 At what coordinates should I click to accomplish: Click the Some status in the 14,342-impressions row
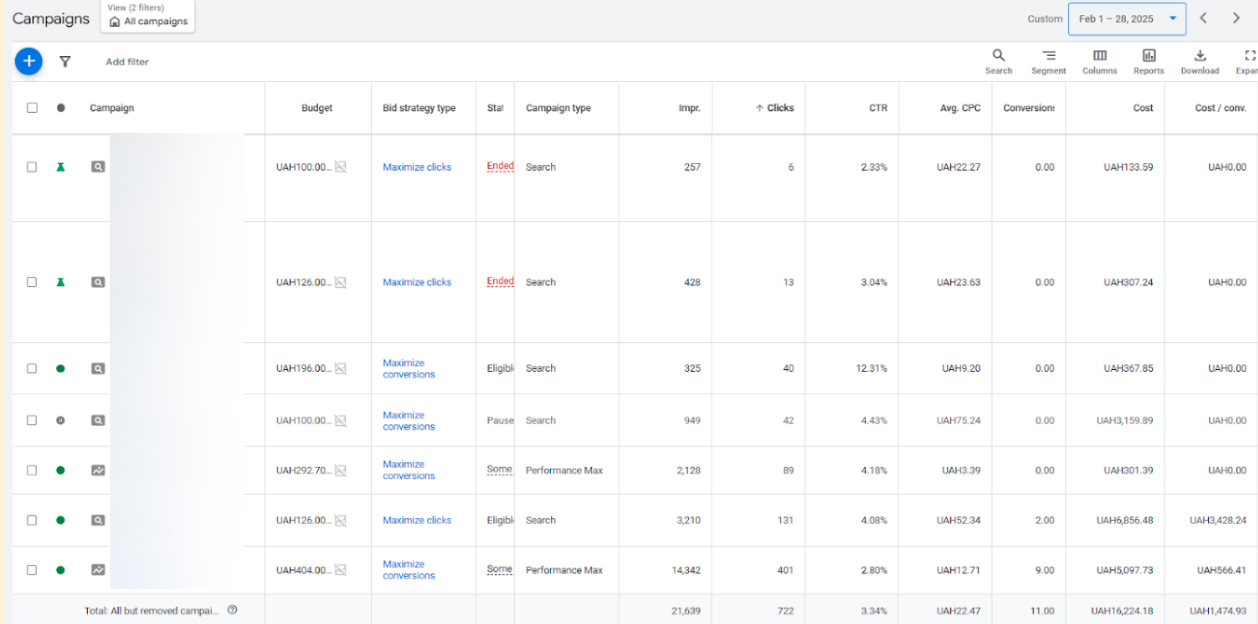click(x=499, y=569)
